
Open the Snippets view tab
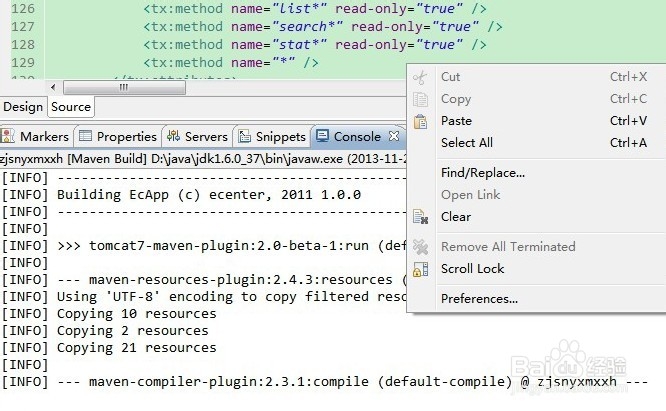pyautogui.click(x=272, y=136)
